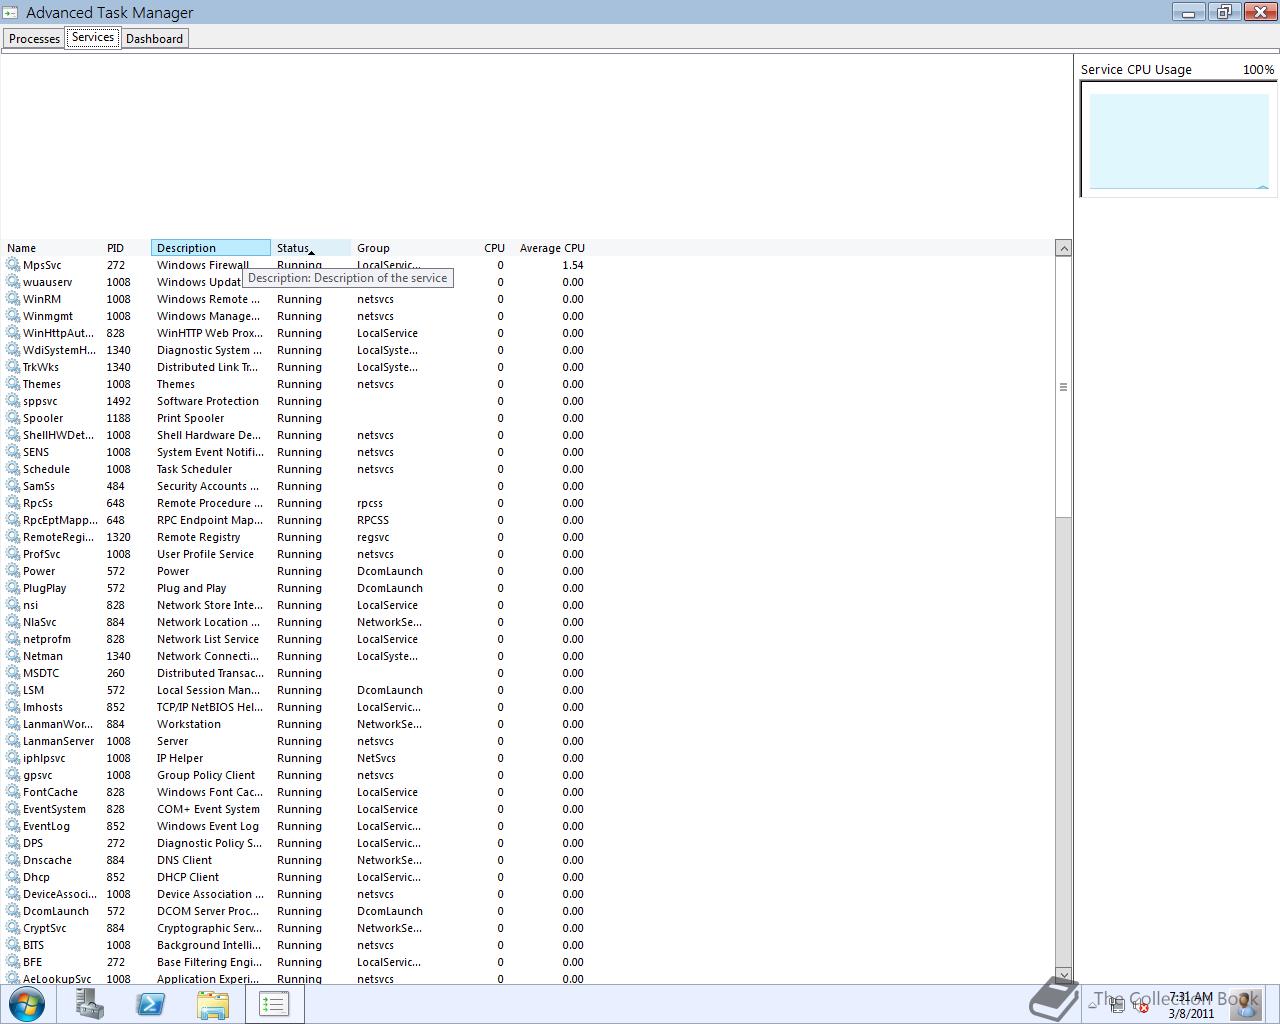Select the EventSystem service name
The width and height of the screenshot is (1280, 1024).
[54, 809]
